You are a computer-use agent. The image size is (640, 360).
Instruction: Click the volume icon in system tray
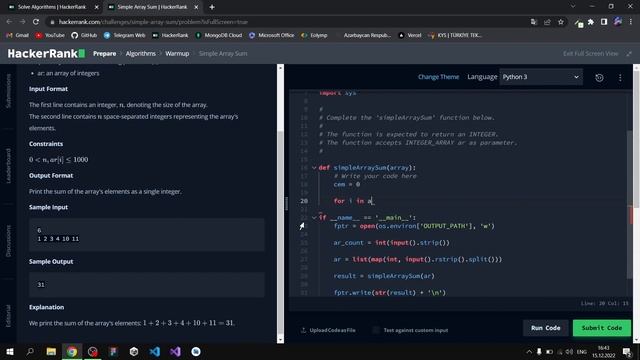coord(569,351)
